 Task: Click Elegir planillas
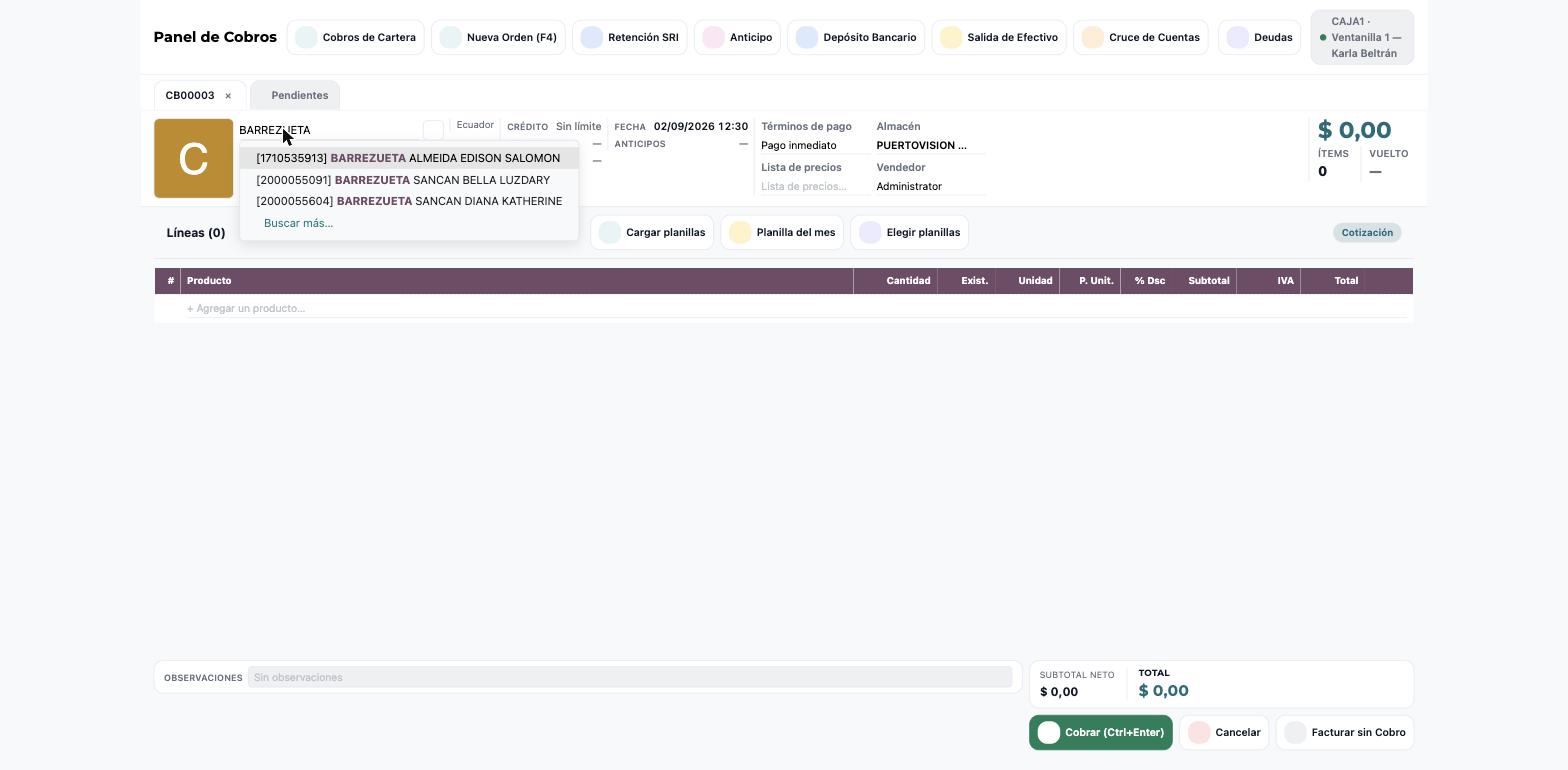910,232
